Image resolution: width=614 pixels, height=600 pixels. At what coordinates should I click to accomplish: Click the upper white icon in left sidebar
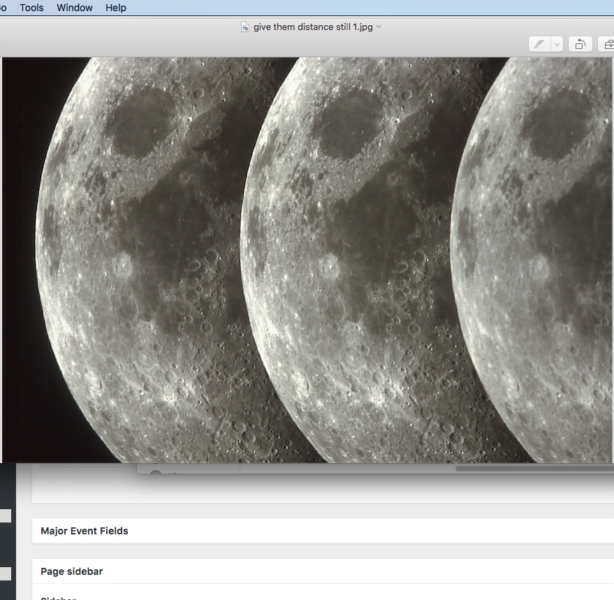5,516
